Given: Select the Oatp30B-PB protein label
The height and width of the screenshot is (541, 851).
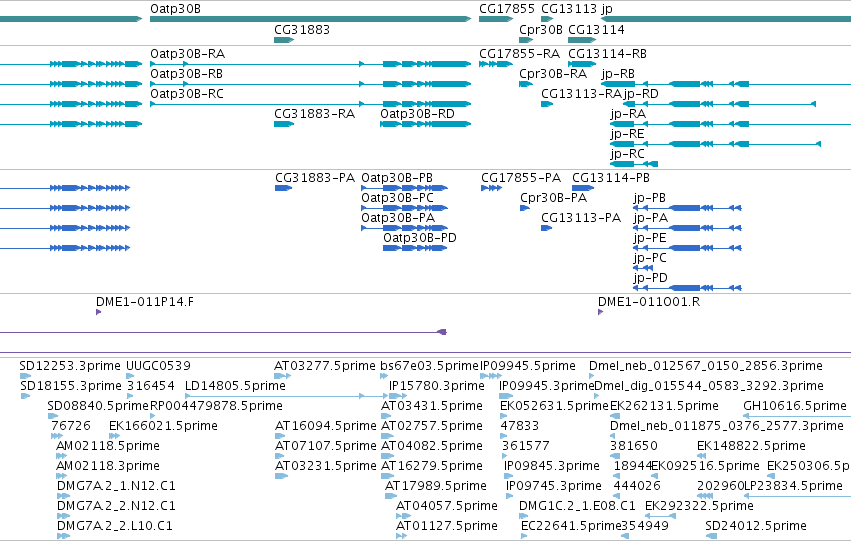Looking at the screenshot, I should 397,178.
